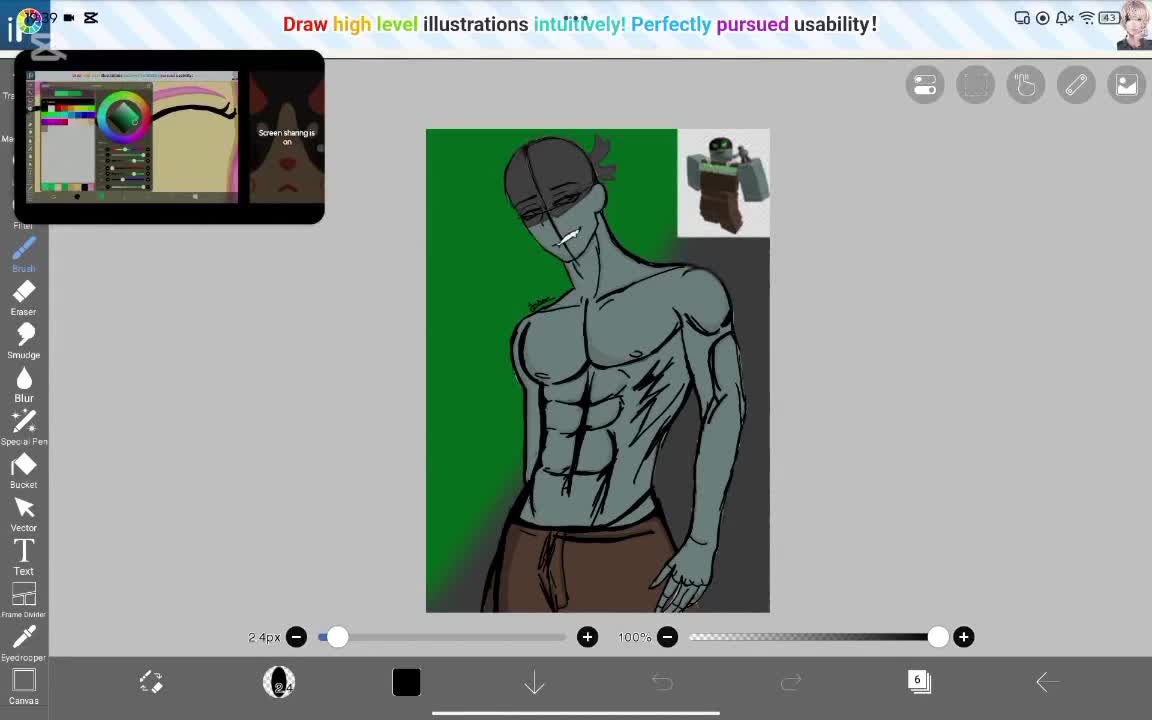This screenshot has height=720, width=1152.
Task: Toggle the finger touch mode button
Action: pyautogui.click(x=1026, y=85)
